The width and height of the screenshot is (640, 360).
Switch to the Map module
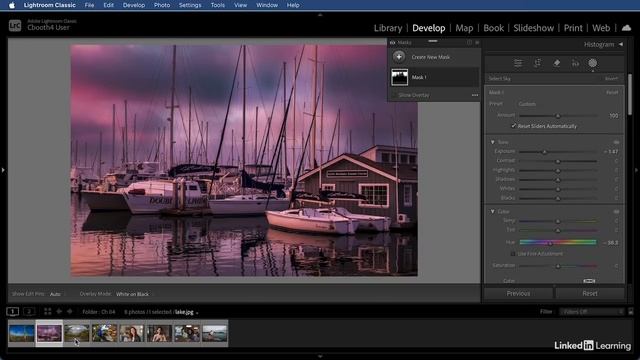tap(464, 28)
